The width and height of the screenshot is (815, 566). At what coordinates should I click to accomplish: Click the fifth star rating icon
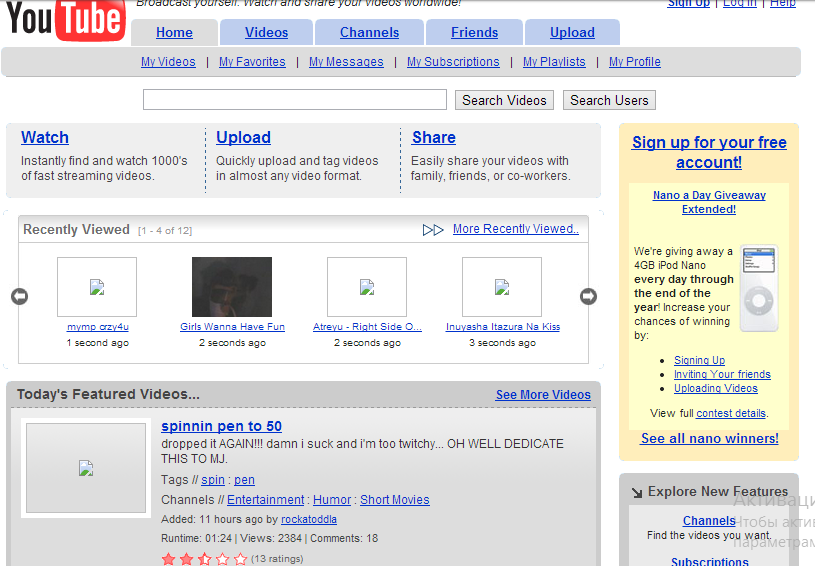pos(240,559)
